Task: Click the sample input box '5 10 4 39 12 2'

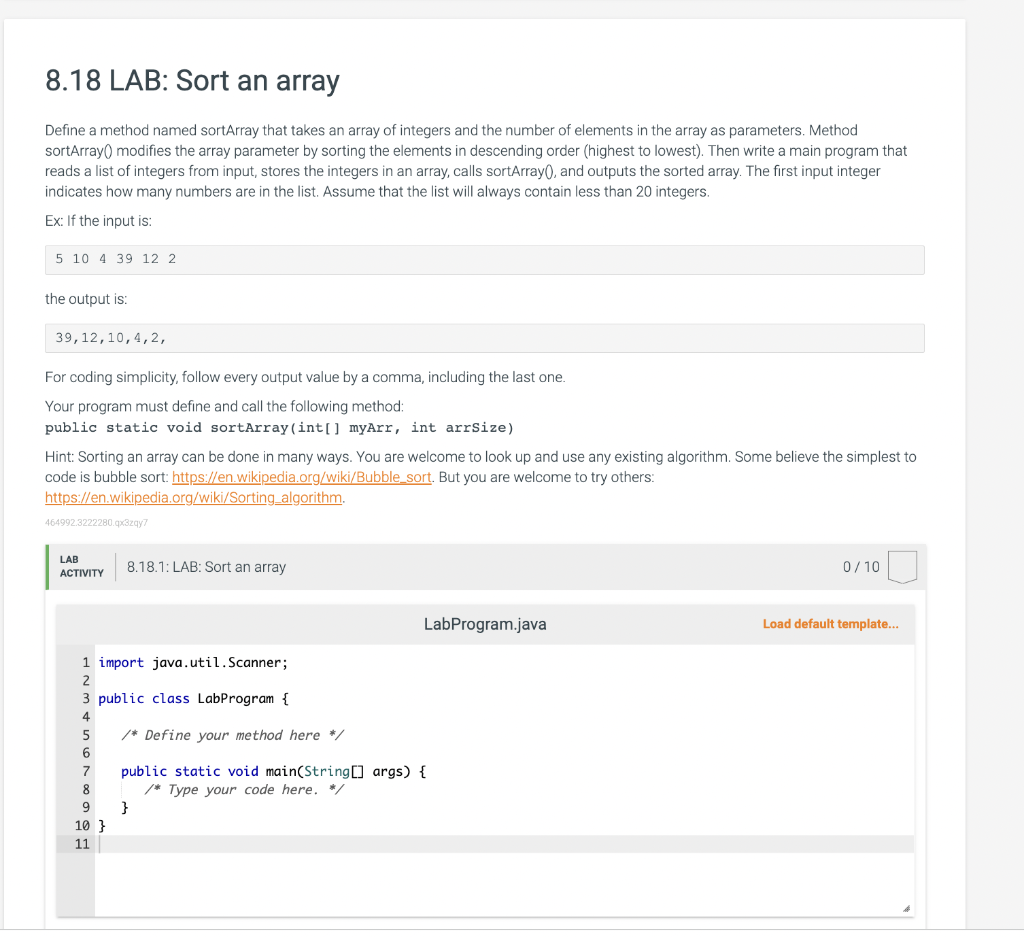Action: point(485,260)
